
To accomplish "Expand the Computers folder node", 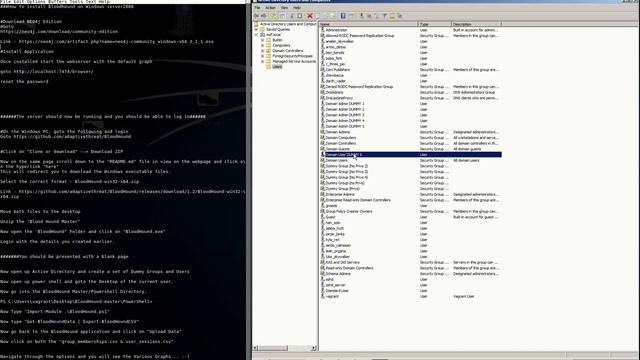I will coord(262,45).
